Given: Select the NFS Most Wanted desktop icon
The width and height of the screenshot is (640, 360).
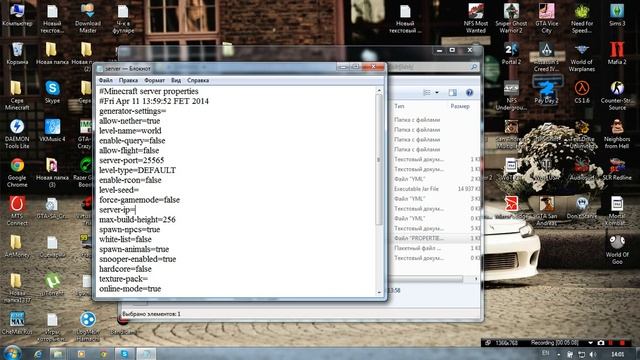Looking at the screenshot, I should (x=476, y=19).
